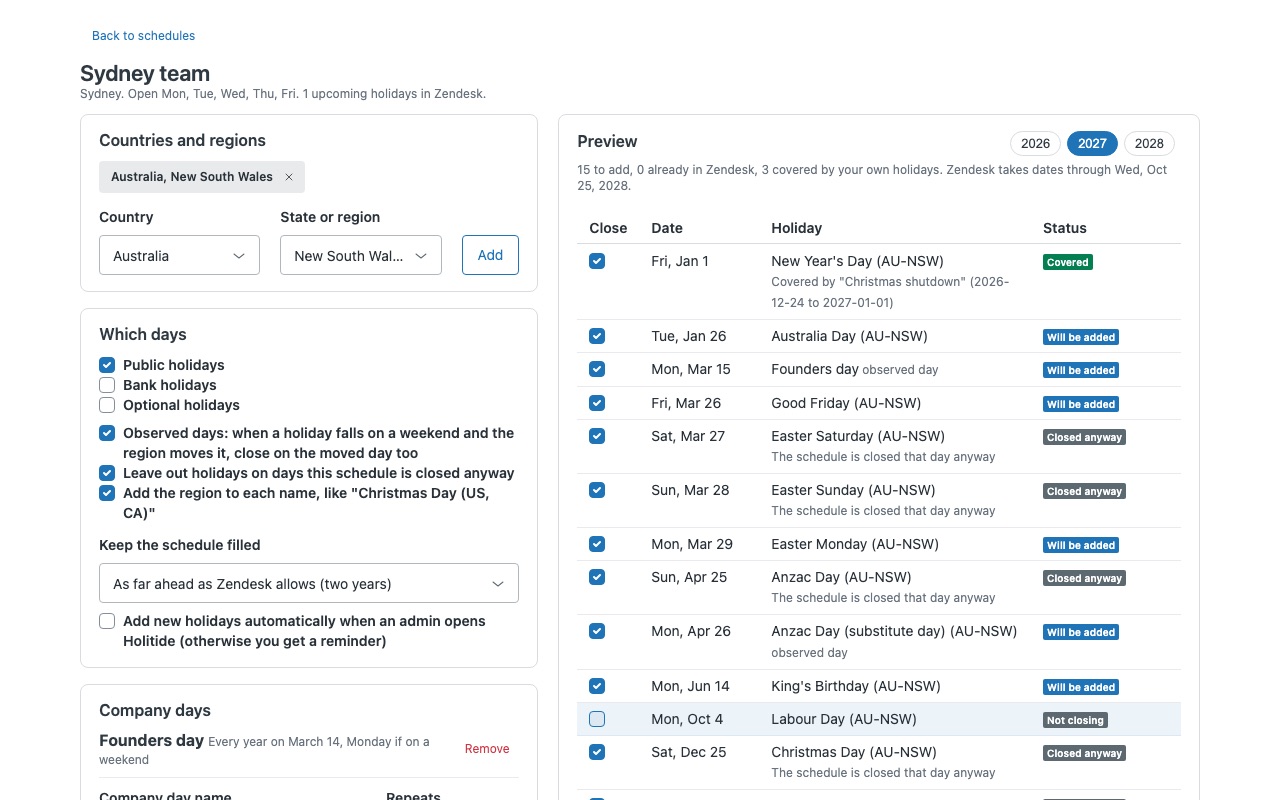Viewport: 1280px width, 800px height.
Task: Uncheck Close for Christmas Day
Action: click(x=597, y=752)
